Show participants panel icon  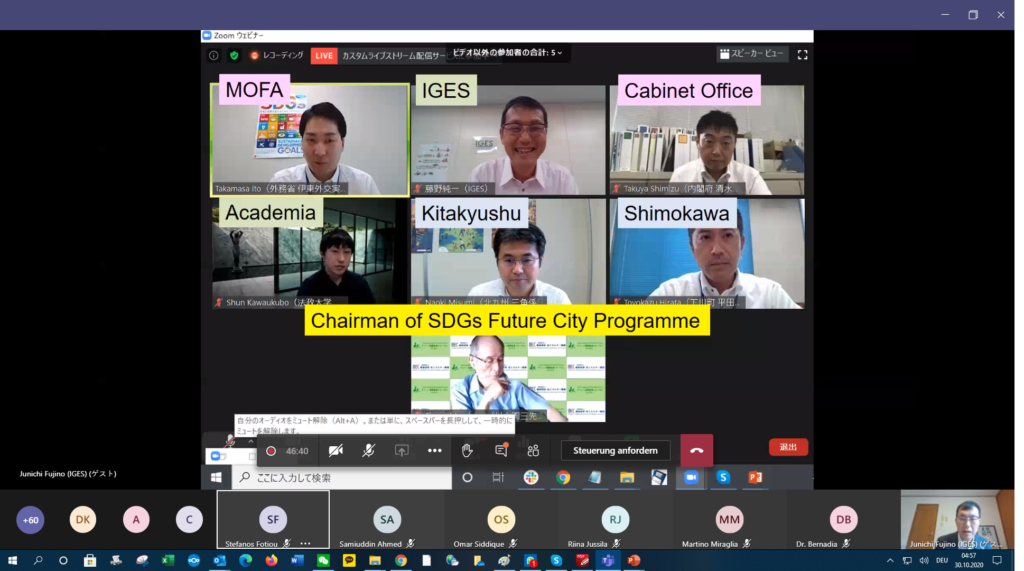533,451
